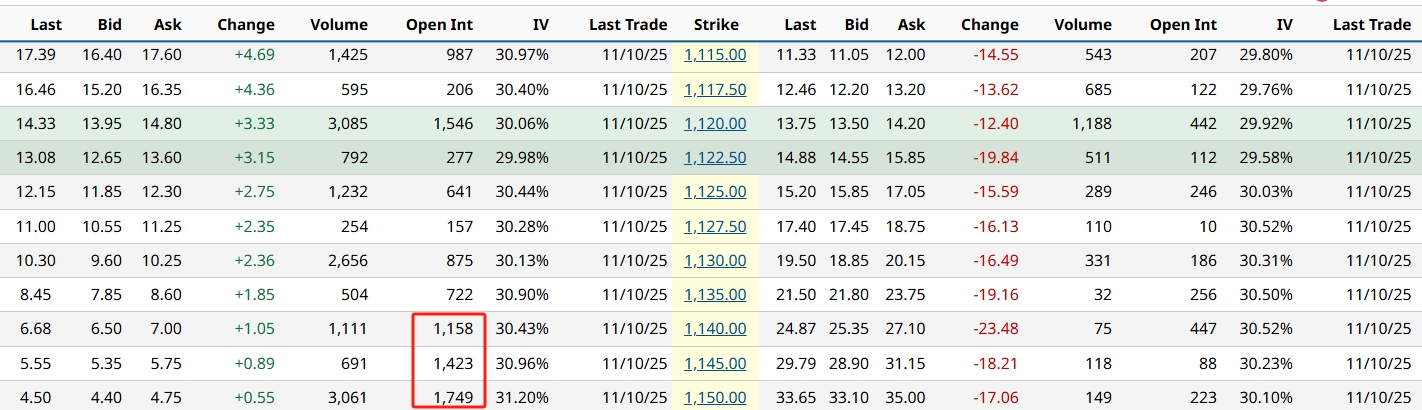Open strike 1,140.00 link
1422x410 pixels.
pyautogui.click(x=715, y=329)
